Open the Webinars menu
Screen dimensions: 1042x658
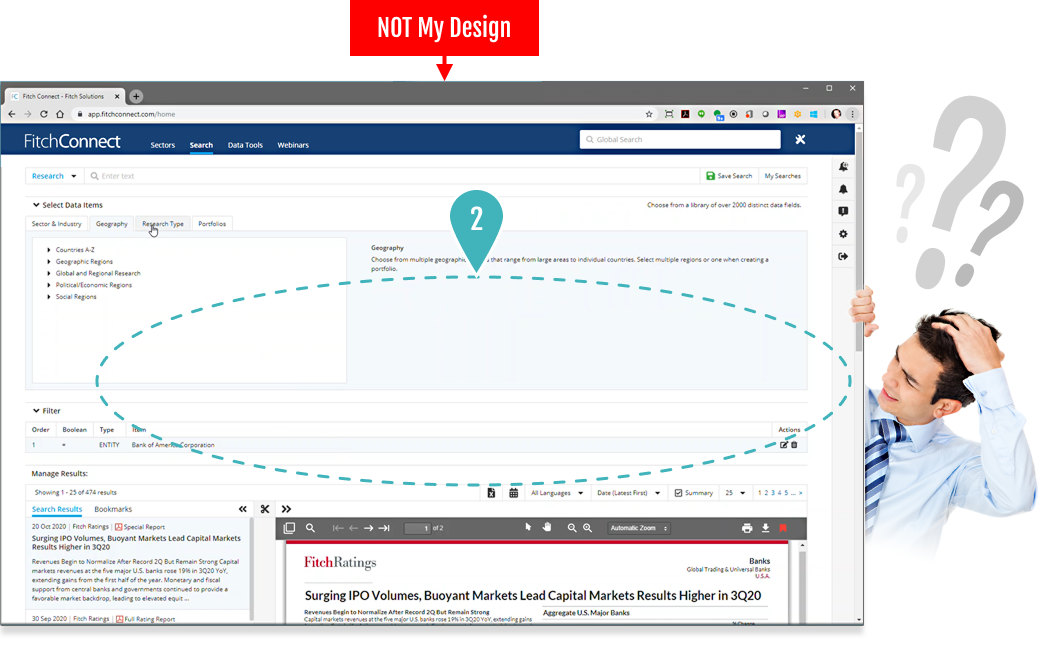click(293, 146)
